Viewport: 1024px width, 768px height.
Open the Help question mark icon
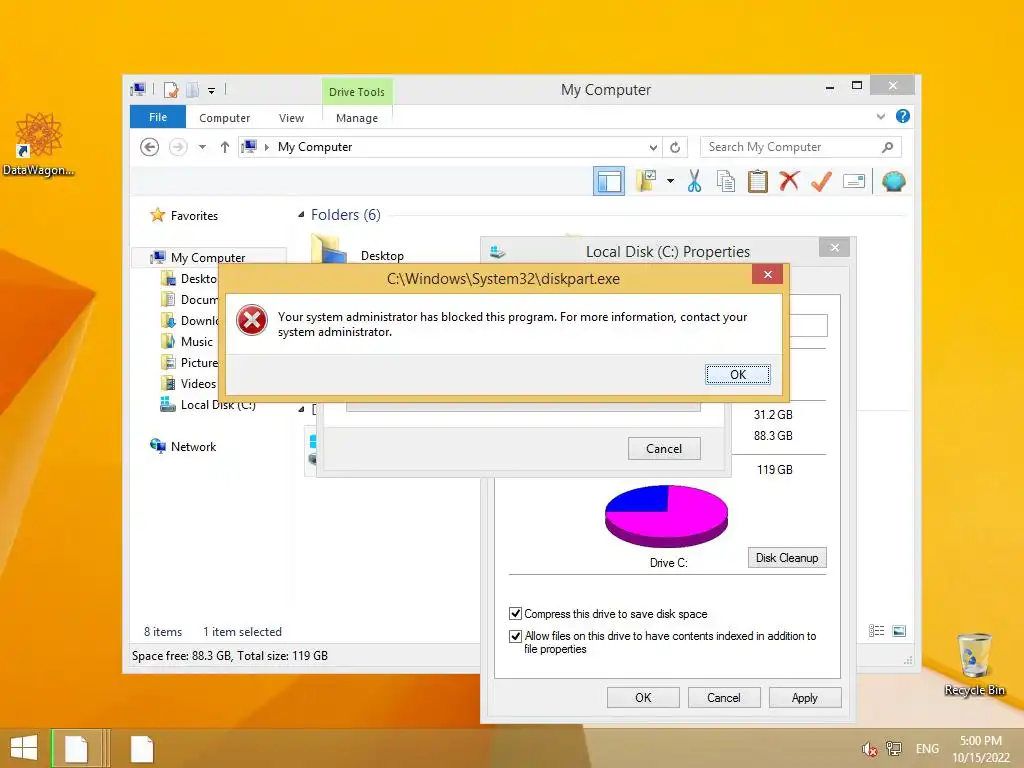tap(903, 116)
